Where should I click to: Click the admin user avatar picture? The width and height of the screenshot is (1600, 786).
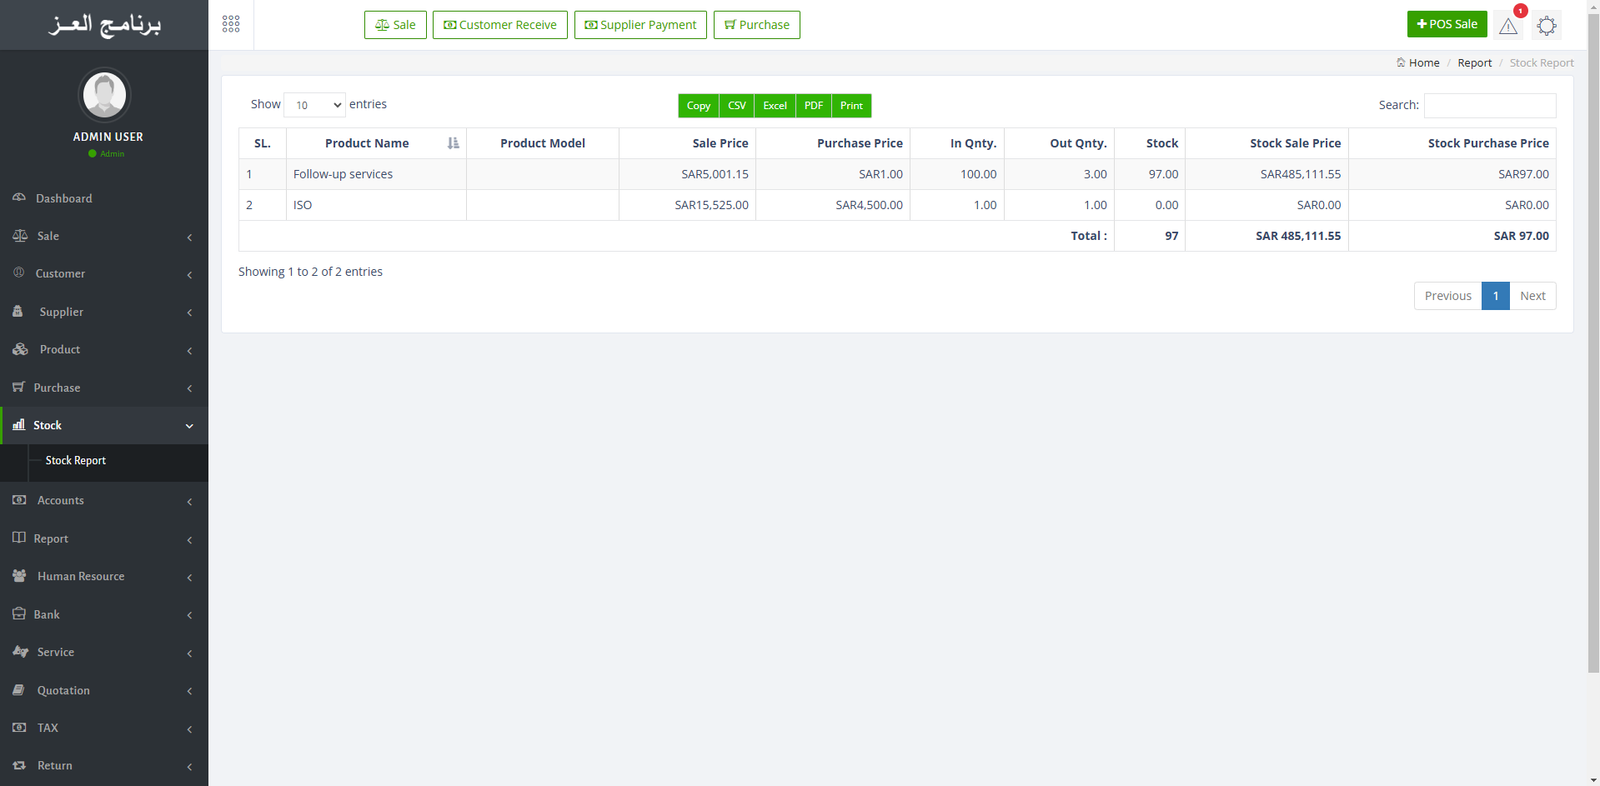pyautogui.click(x=104, y=95)
